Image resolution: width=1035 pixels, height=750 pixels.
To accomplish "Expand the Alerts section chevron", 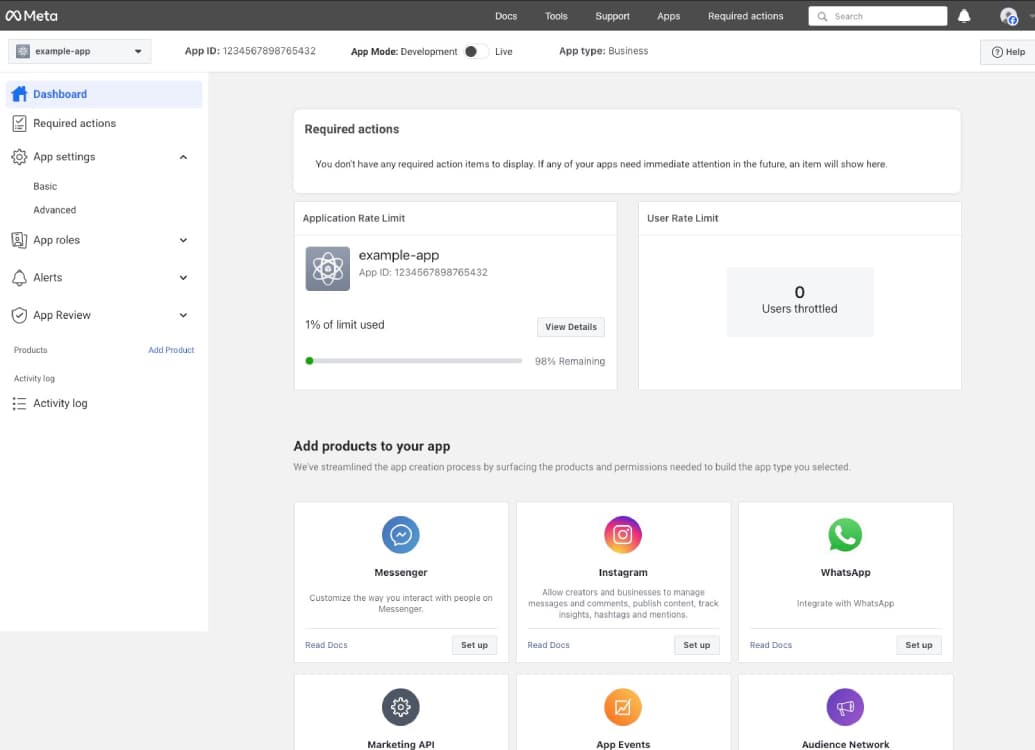I will [x=184, y=278].
